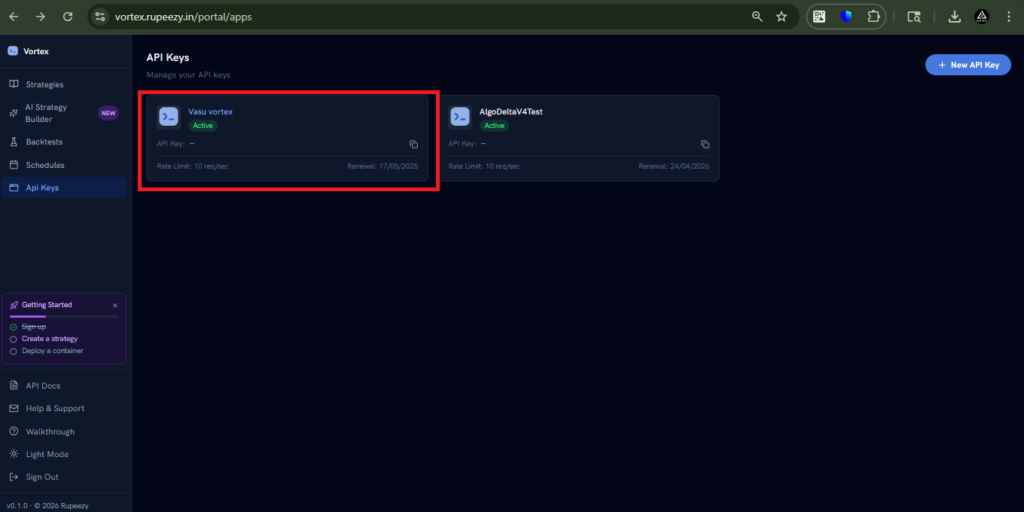
Task: Click the Getting Started progress bar
Action: coord(63,316)
